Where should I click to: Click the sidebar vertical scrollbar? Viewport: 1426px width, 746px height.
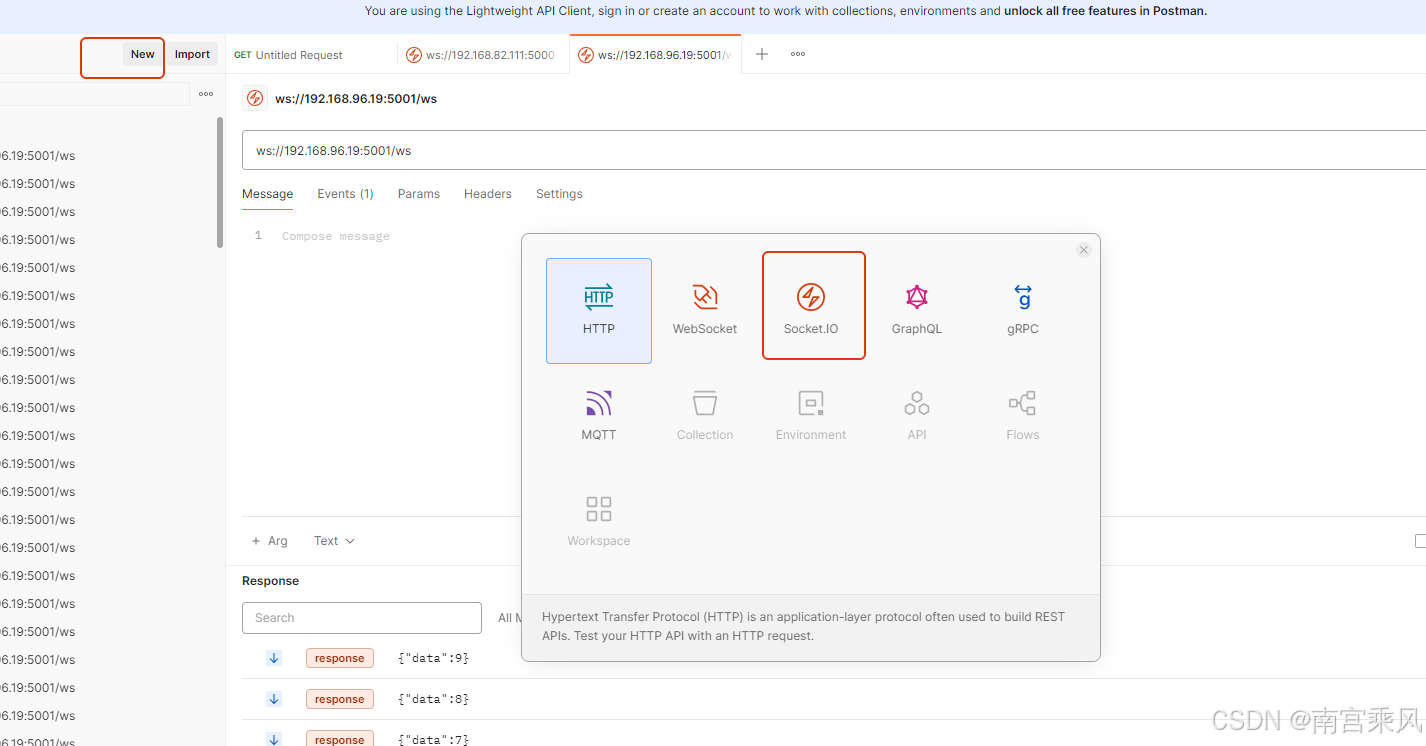coord(220,182)
